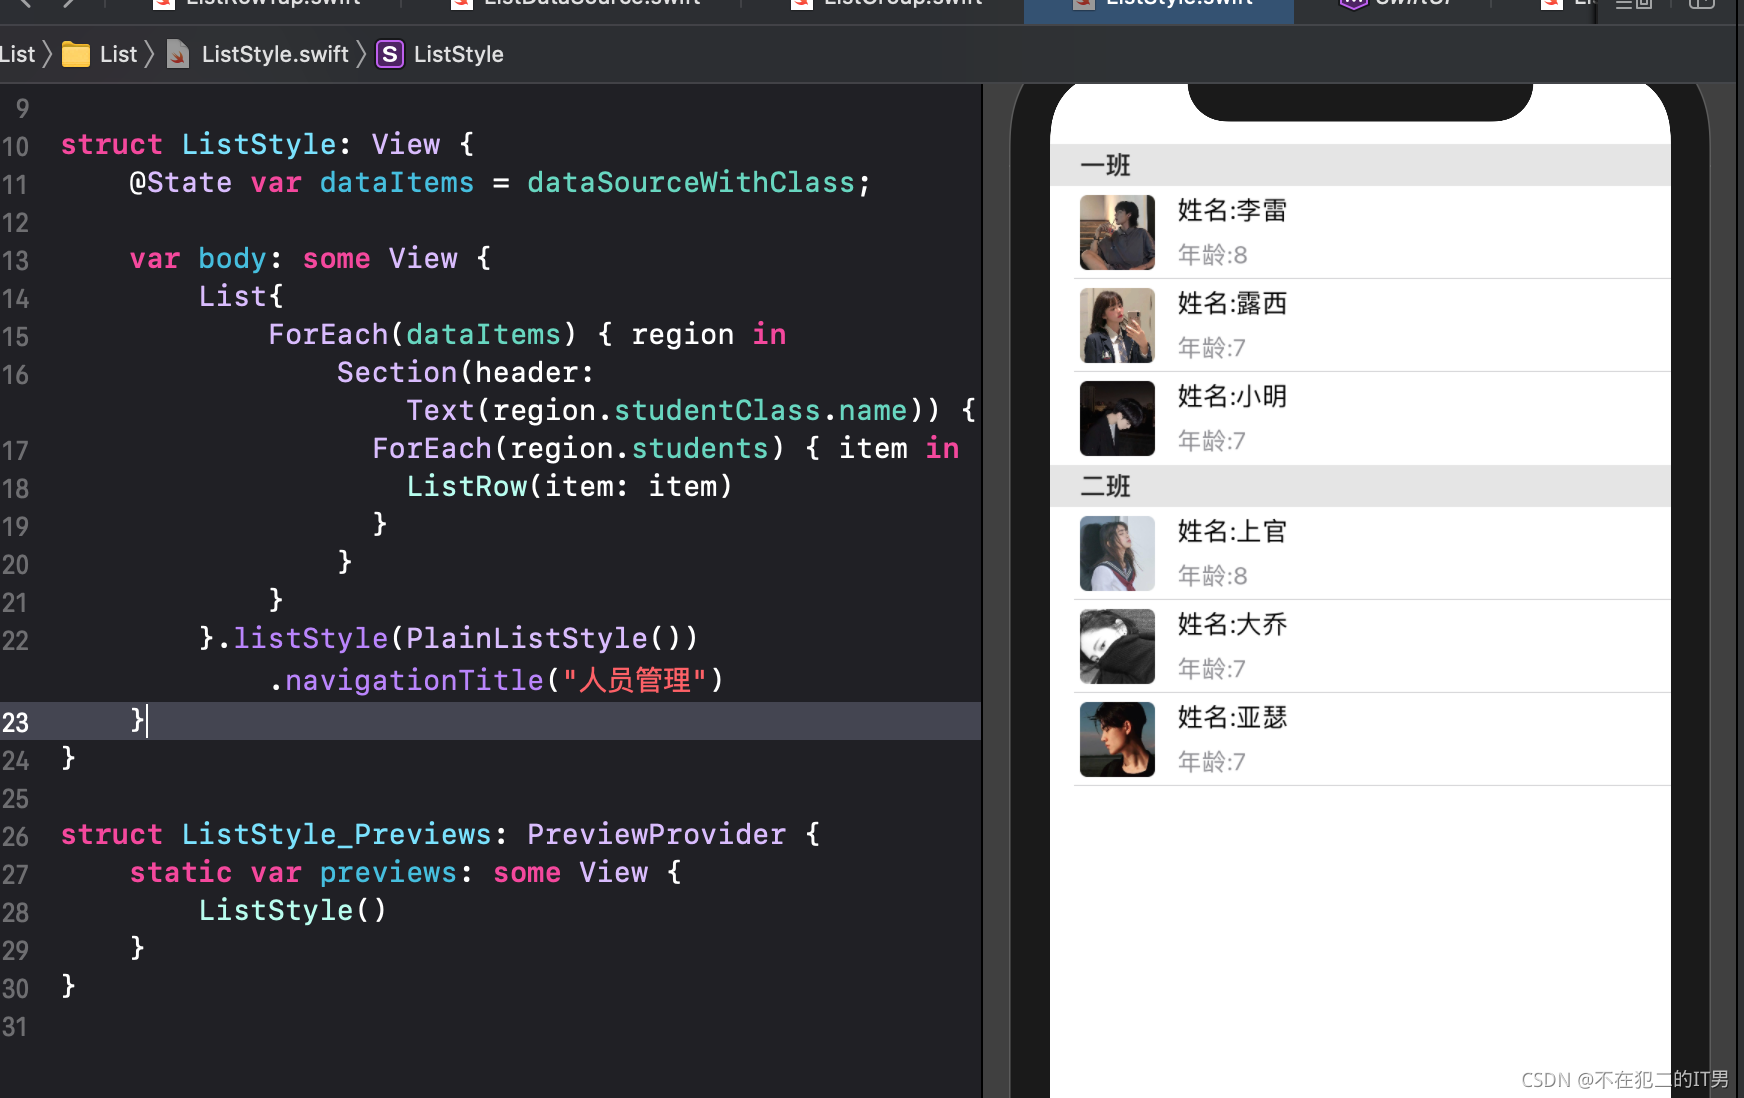Open the ListStyle struct breadcrumb item
Viewport: 1744px width, 1098px height.
(x=458, y=54)
